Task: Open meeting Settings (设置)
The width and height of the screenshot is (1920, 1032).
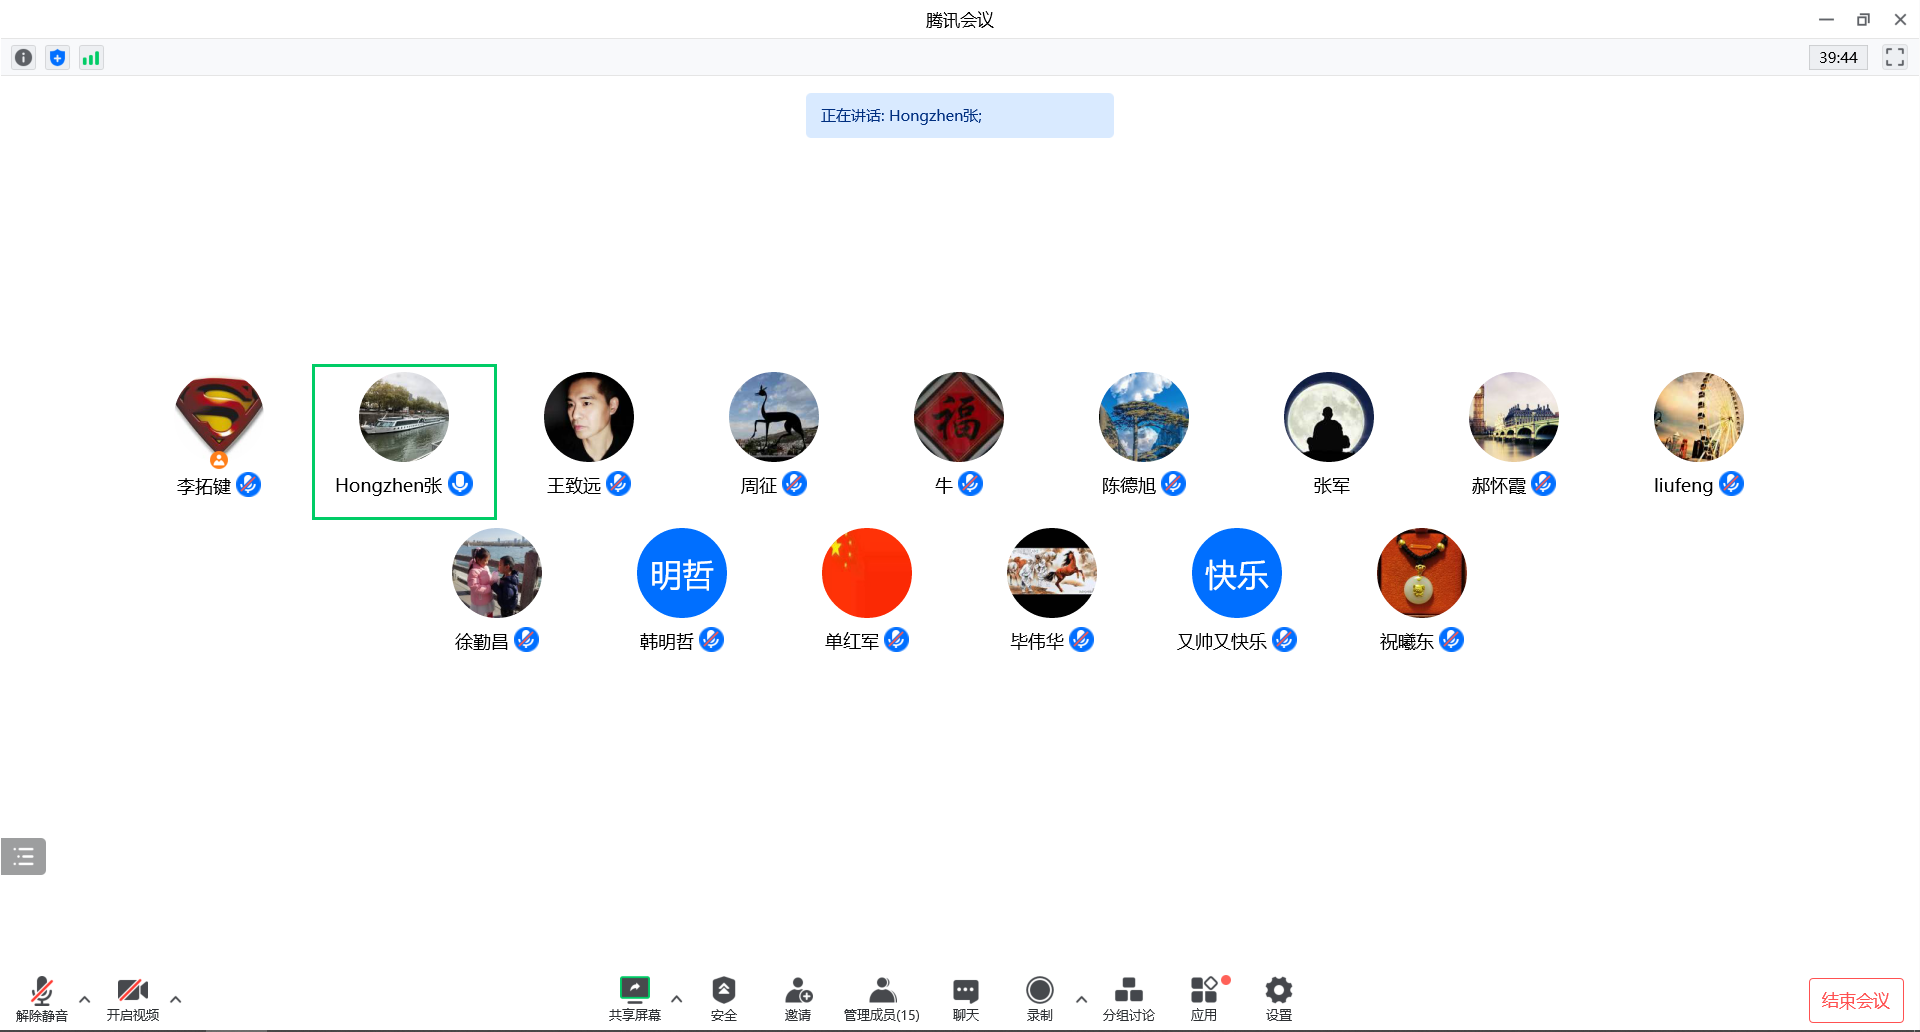Action: coord(1279,998)
